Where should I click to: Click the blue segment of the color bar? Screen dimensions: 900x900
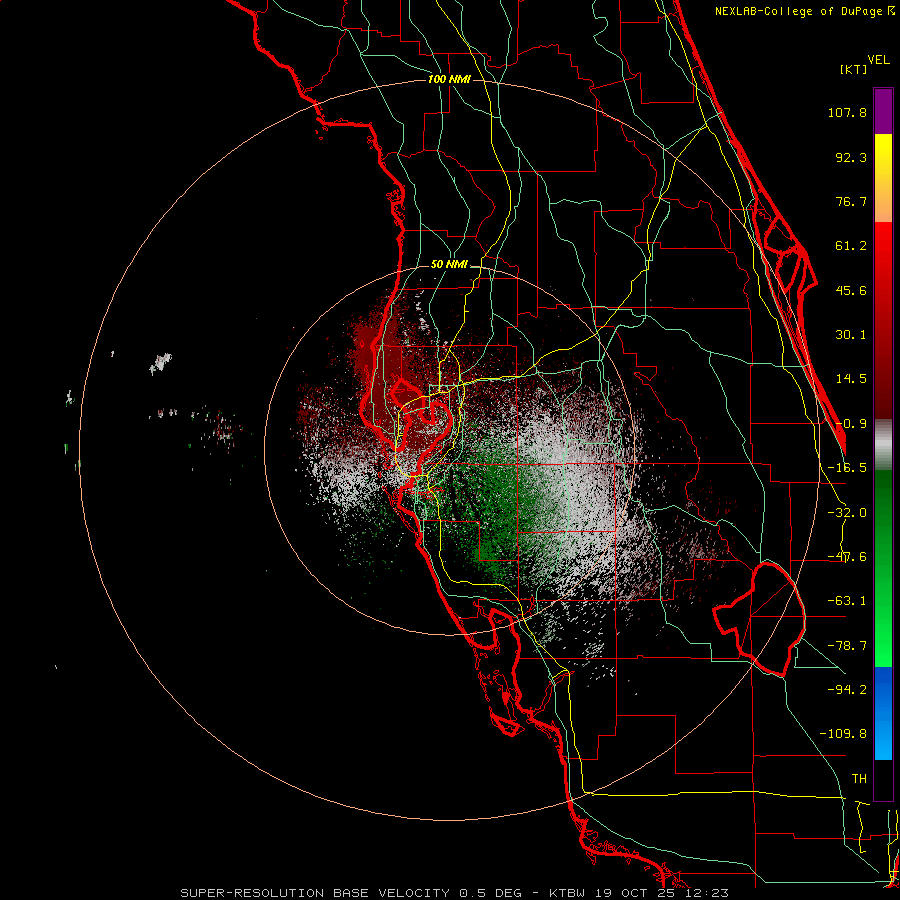pyautogui.click(x=883, y=713)
